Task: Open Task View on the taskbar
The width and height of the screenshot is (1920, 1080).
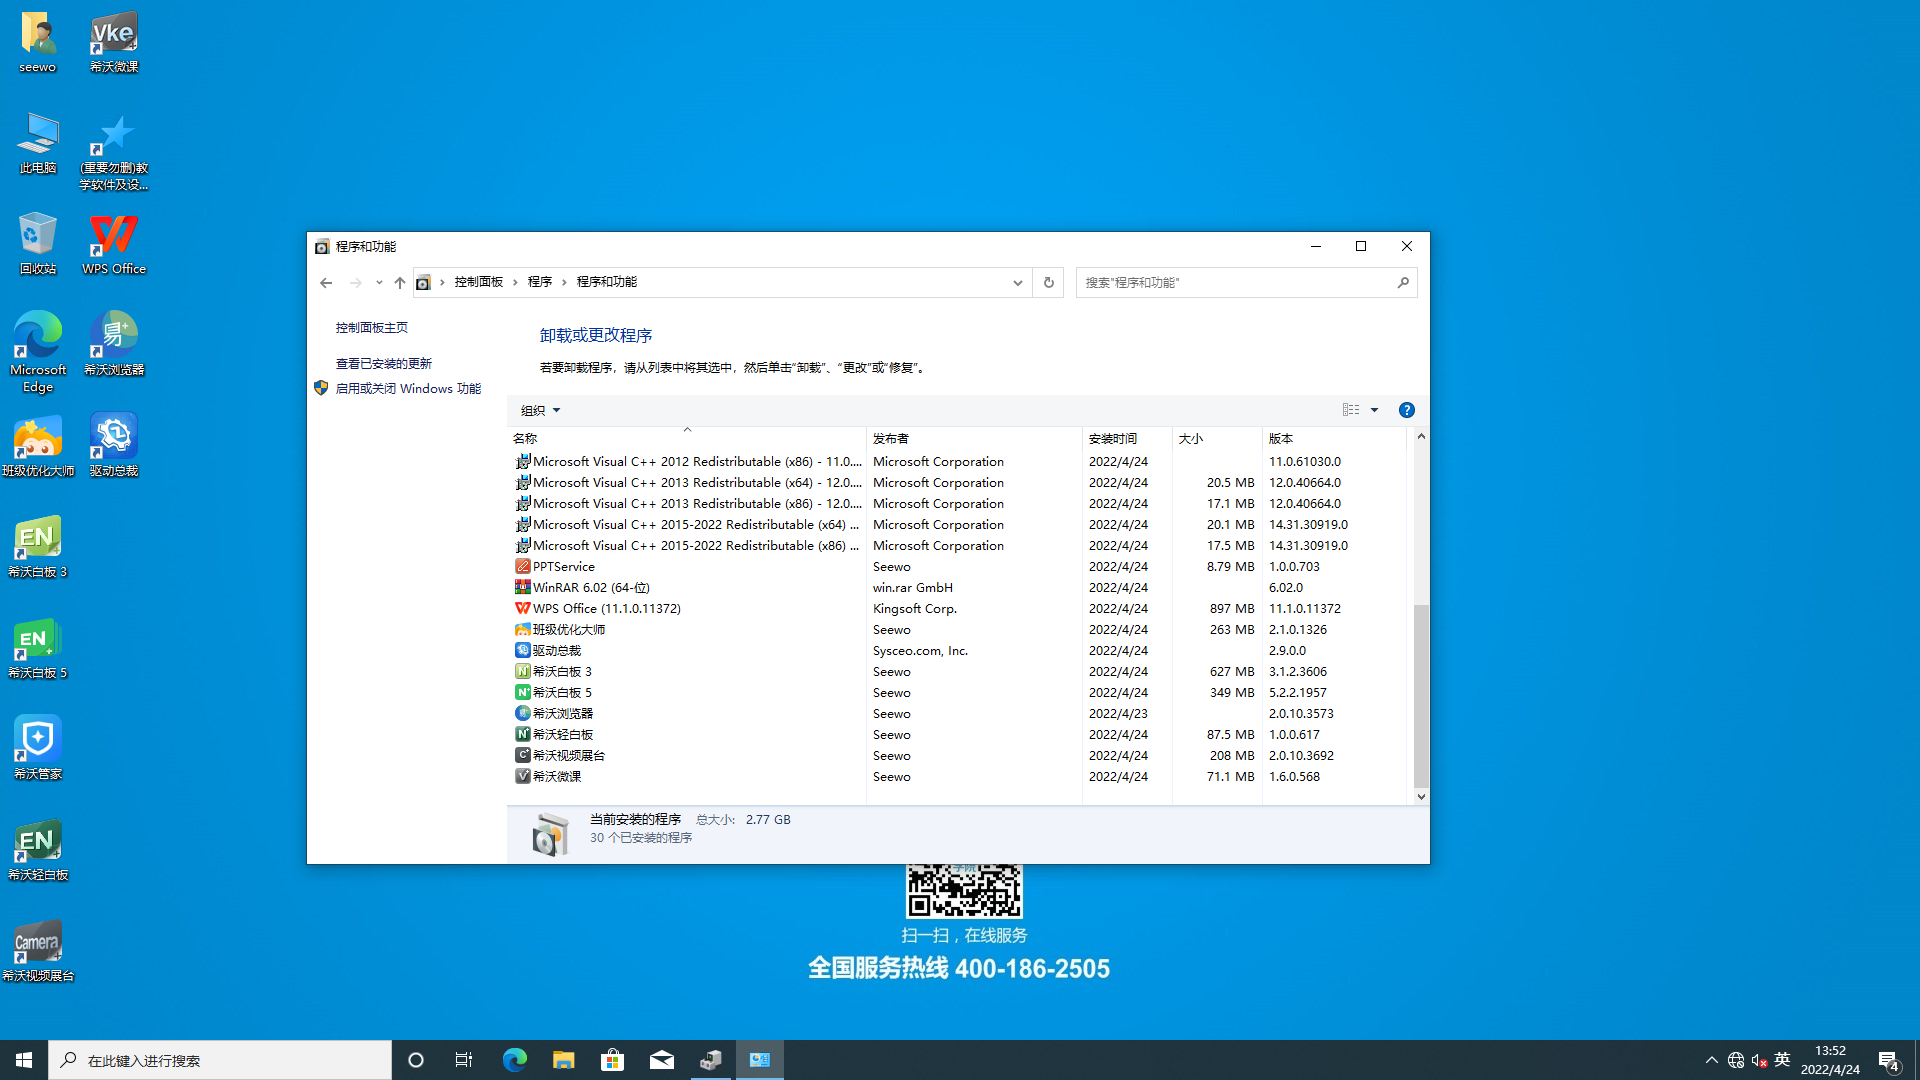Action: click(464, 1060)
